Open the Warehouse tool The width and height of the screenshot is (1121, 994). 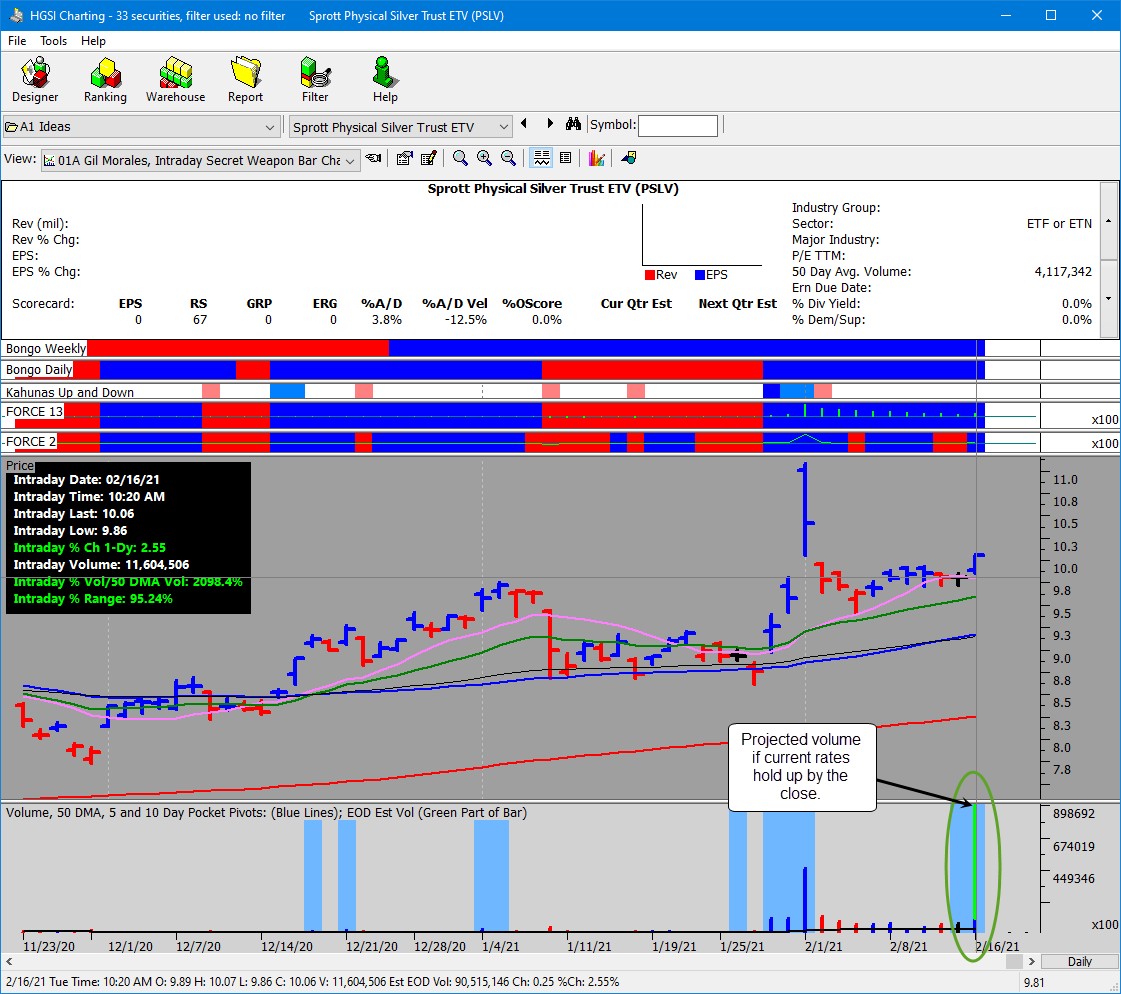click(x=175, y=80)
